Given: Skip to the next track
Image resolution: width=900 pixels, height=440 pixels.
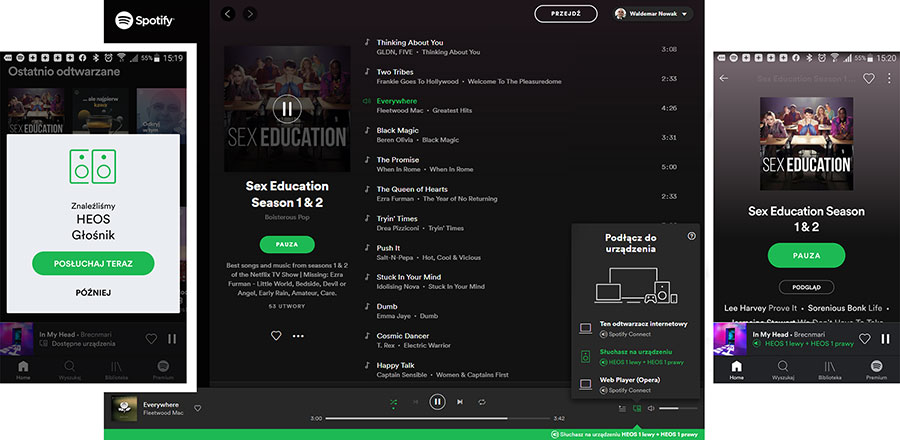Looking at the screenshot, I should [460, 402].
